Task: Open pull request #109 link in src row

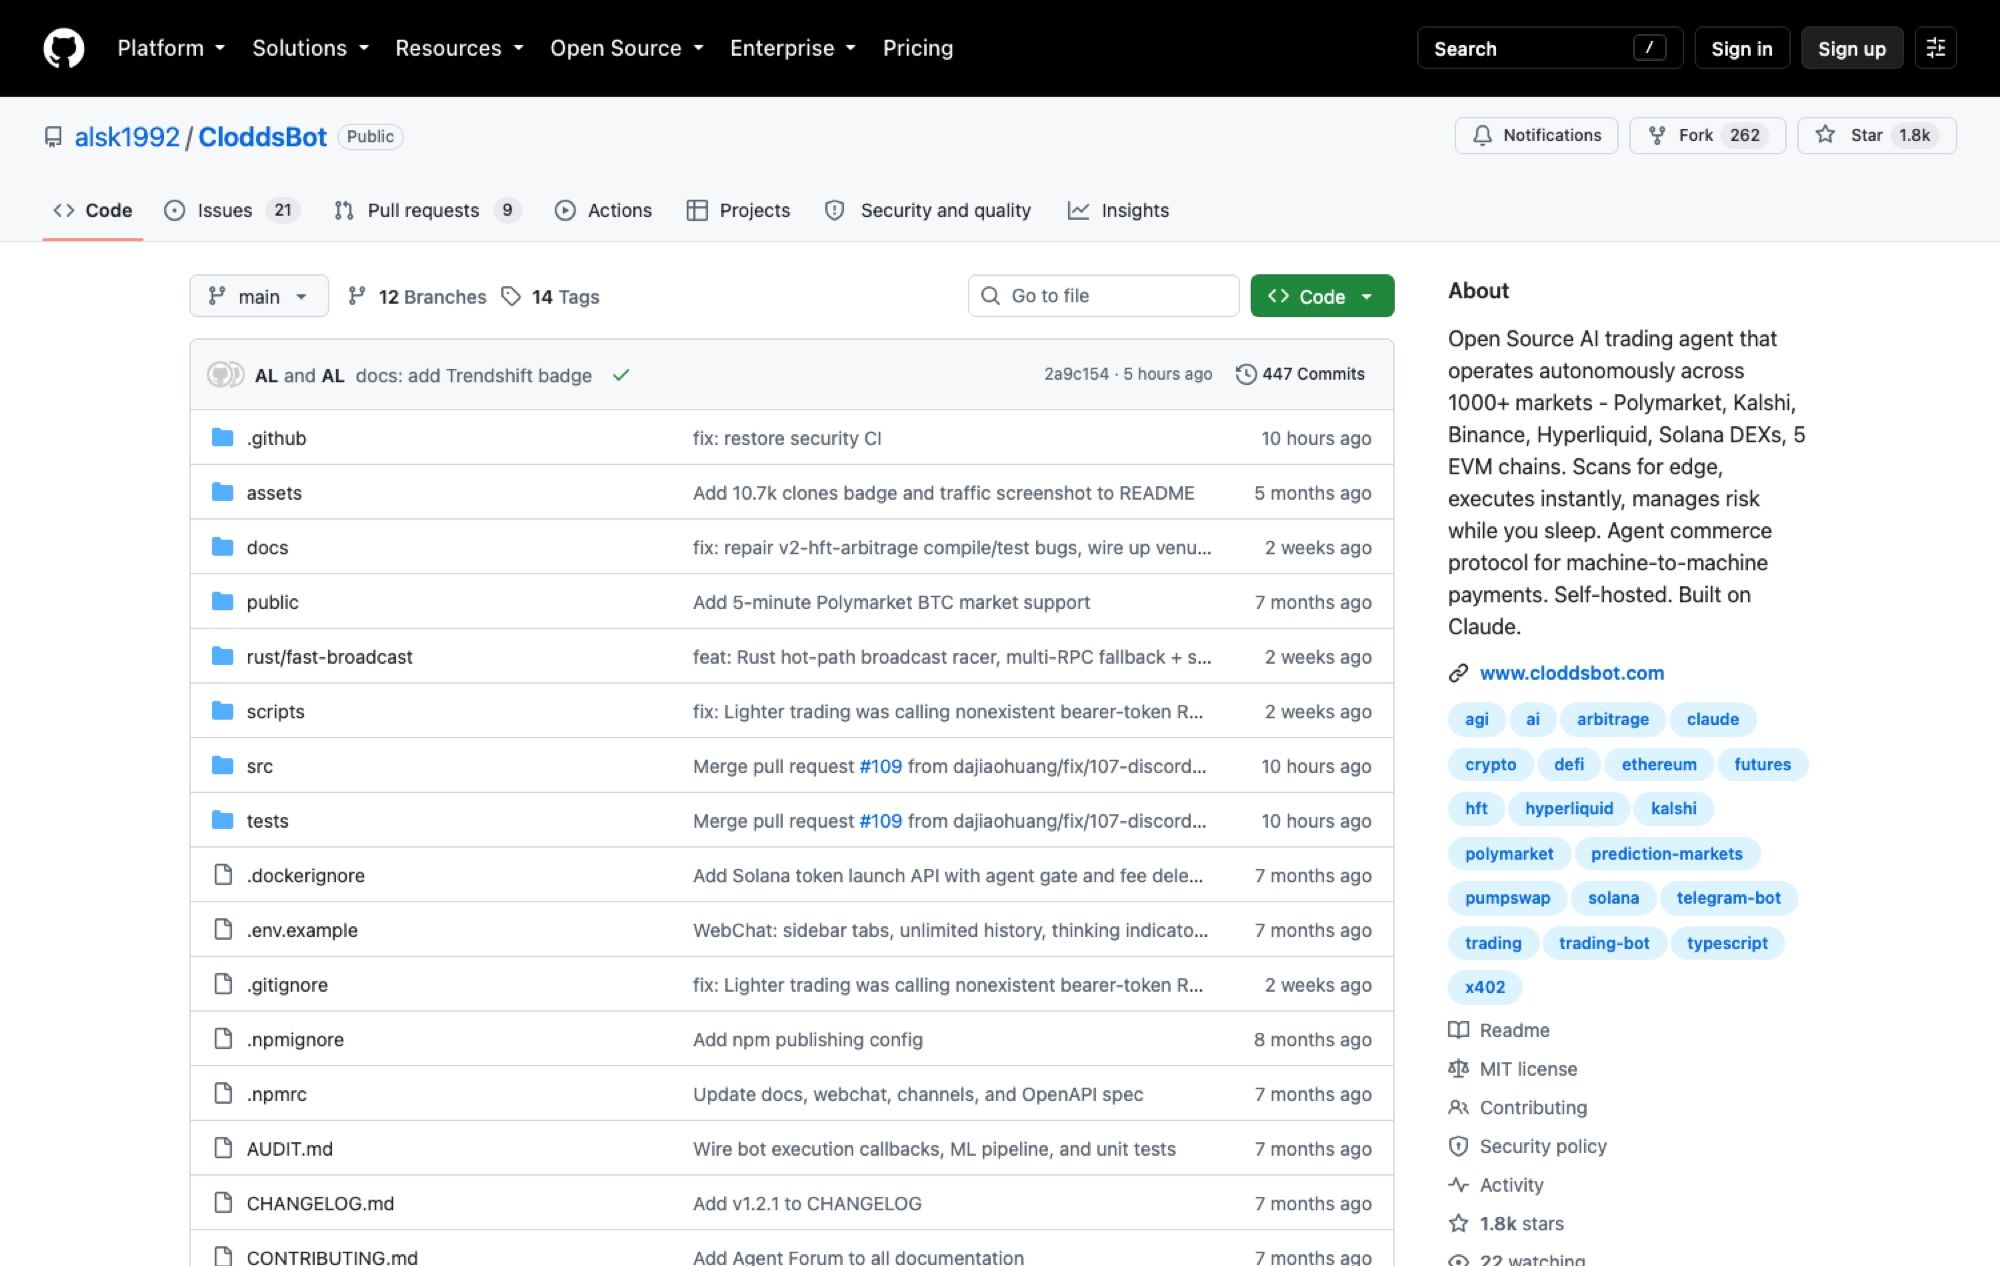Action: click(x=880, y=766)
